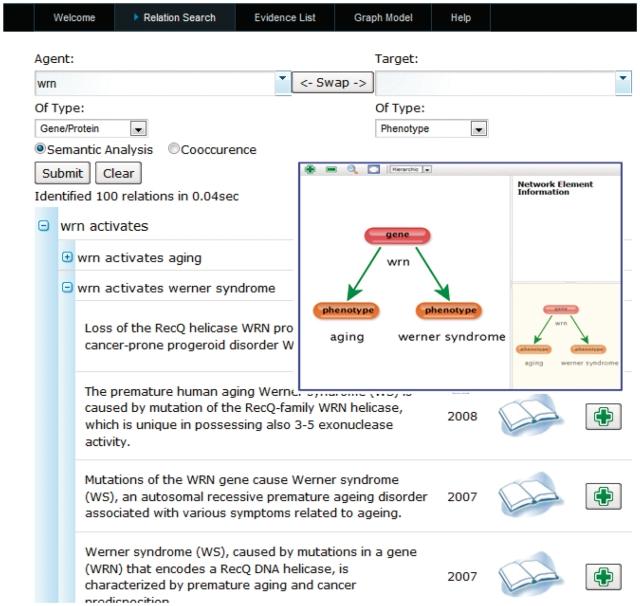Add the last 2007 evidence with the green plus

coord(603,577)
